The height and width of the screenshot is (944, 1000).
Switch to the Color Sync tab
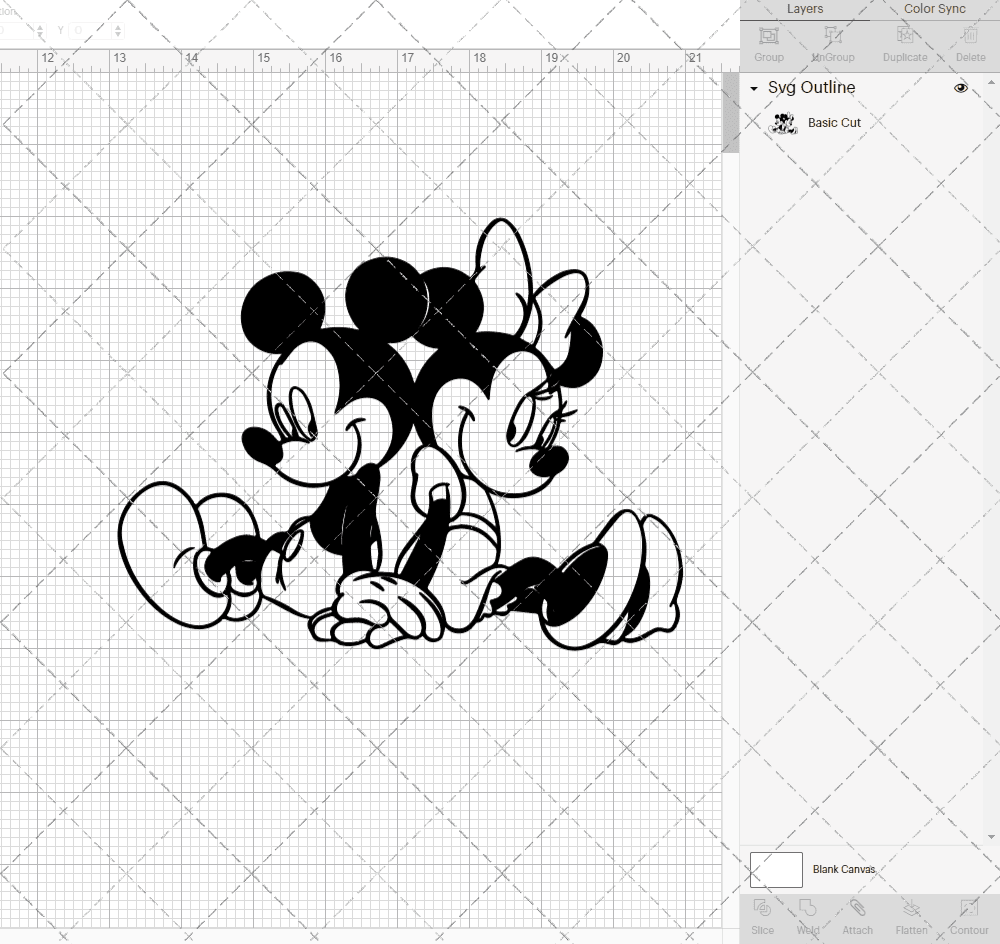934,9
